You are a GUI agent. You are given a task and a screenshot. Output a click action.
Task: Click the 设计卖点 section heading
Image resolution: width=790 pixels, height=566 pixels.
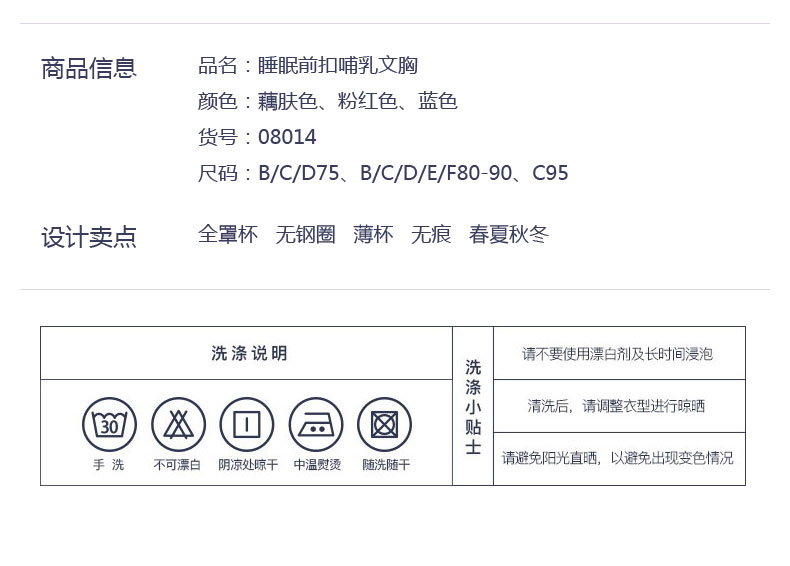pos(88,237)
